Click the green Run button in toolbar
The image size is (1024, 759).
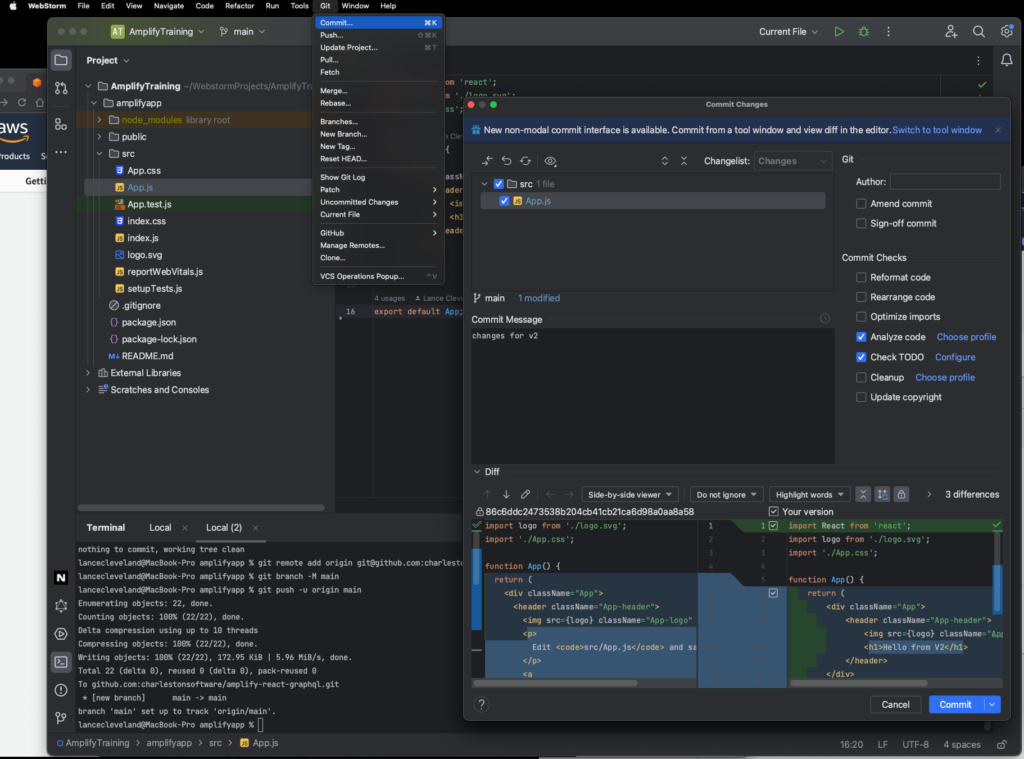coord(839,32)
